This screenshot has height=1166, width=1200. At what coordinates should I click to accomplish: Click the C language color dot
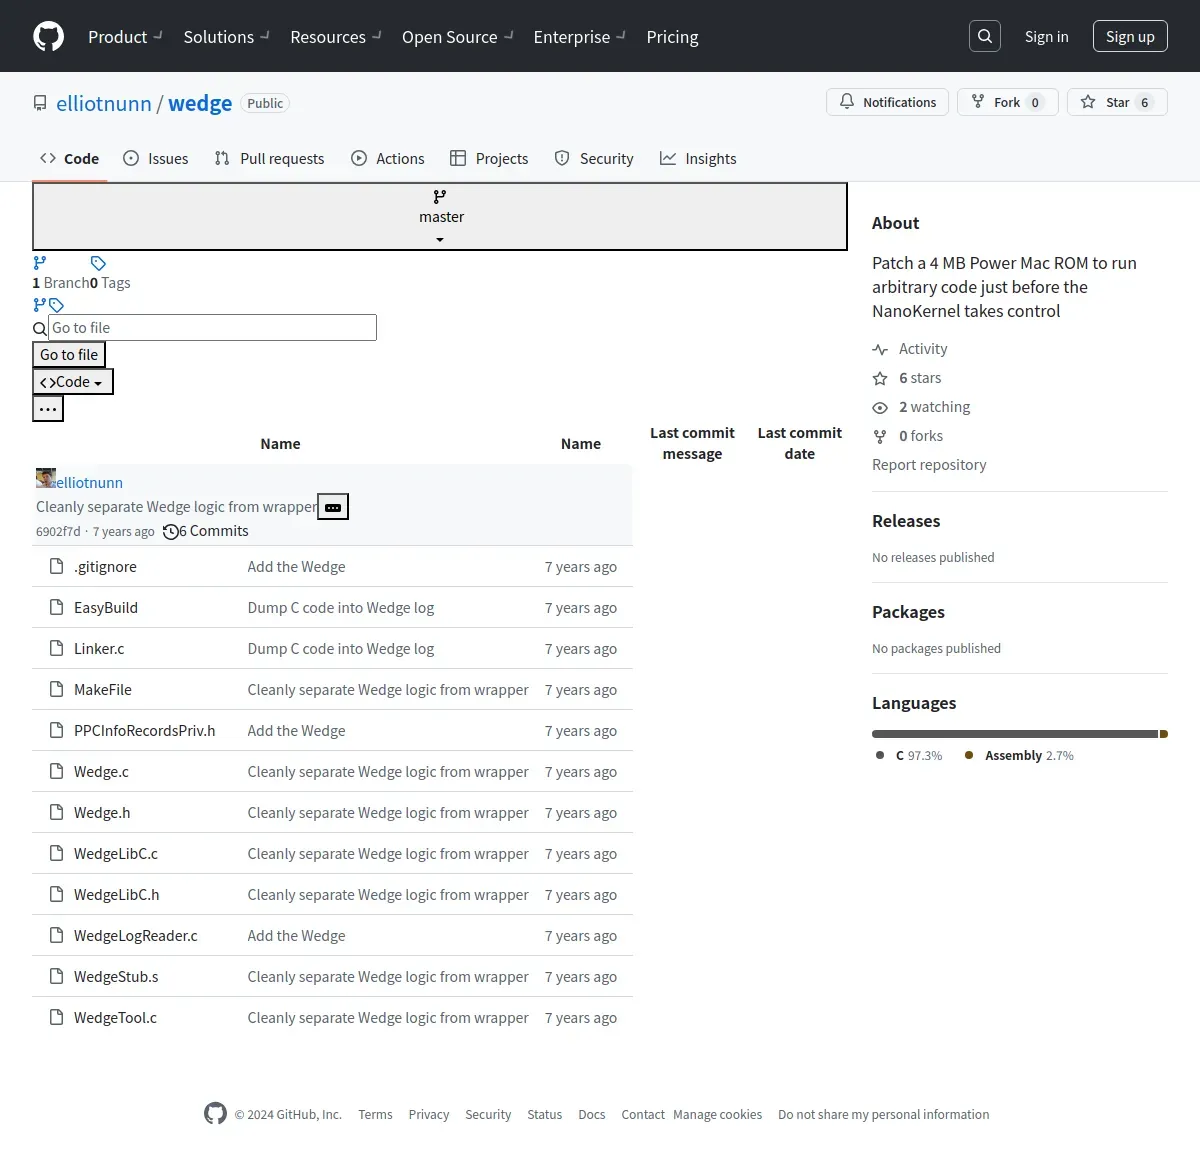[x=880, y=755]
